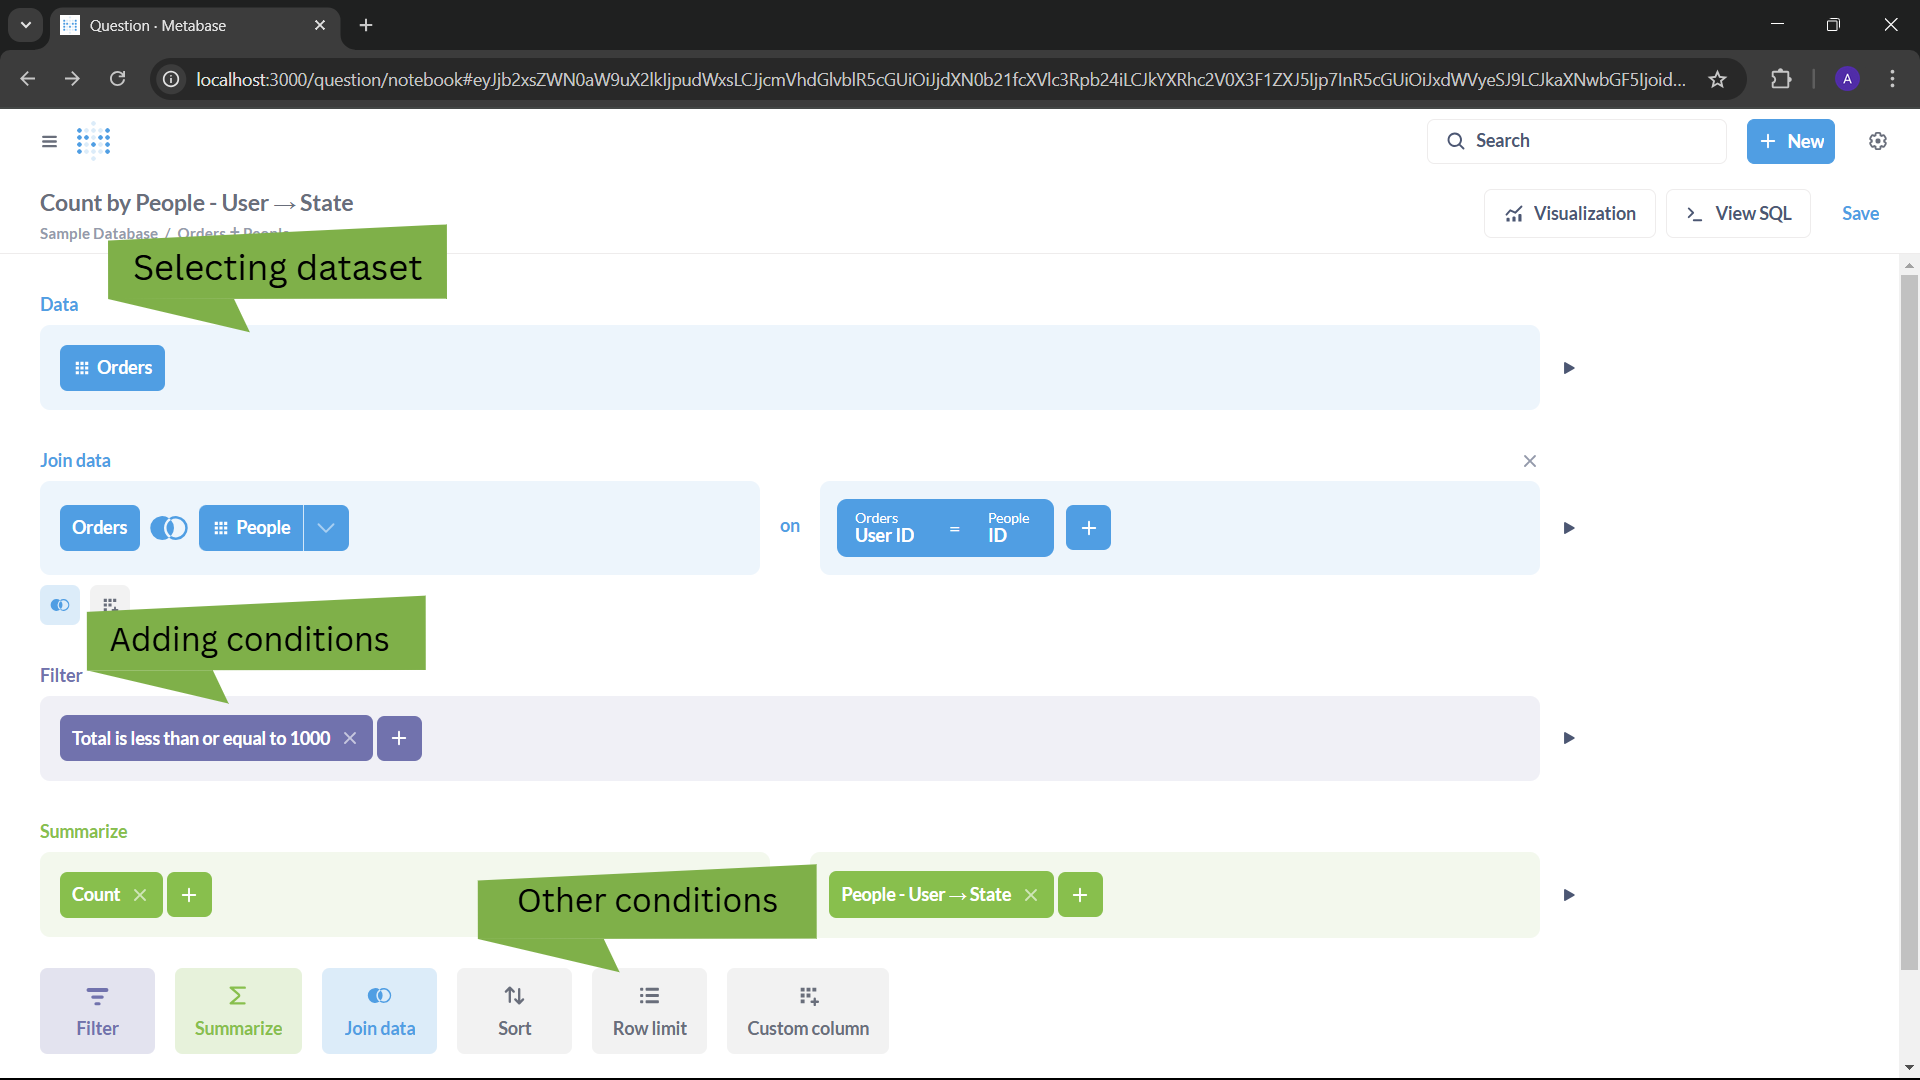Add a Custom column step
Image resolution: width=1920 pixels, height=1080 pixels.
tap(808, 1011)
